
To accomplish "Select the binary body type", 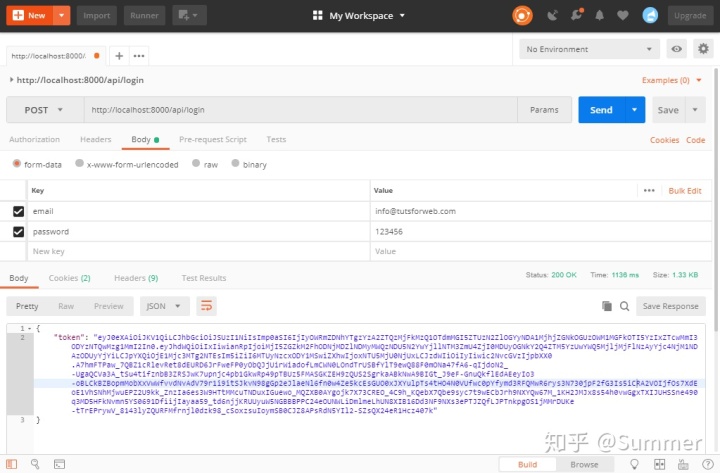I will tap(236, 164).
